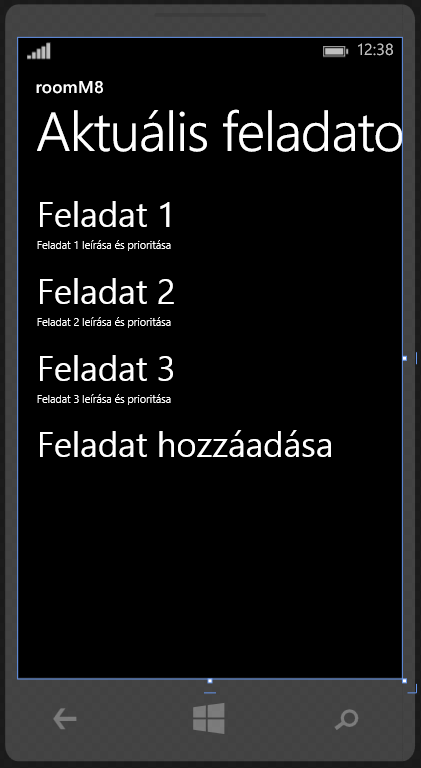This screenshot has width=421, height=768.
Task: Click description text under Feladat 2
Action: (104, 322)
